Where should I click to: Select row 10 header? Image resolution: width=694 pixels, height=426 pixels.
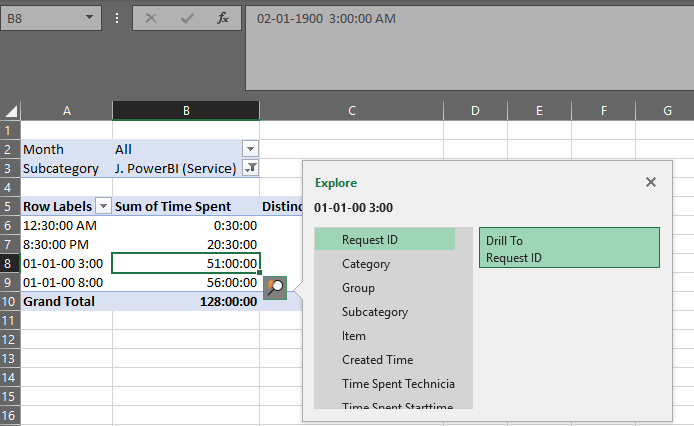[x=10, y=301]
